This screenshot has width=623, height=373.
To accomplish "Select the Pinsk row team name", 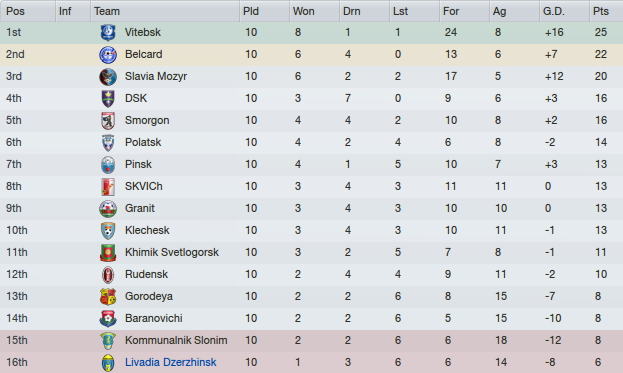I will pyautogui.click(x=138, y=164).
